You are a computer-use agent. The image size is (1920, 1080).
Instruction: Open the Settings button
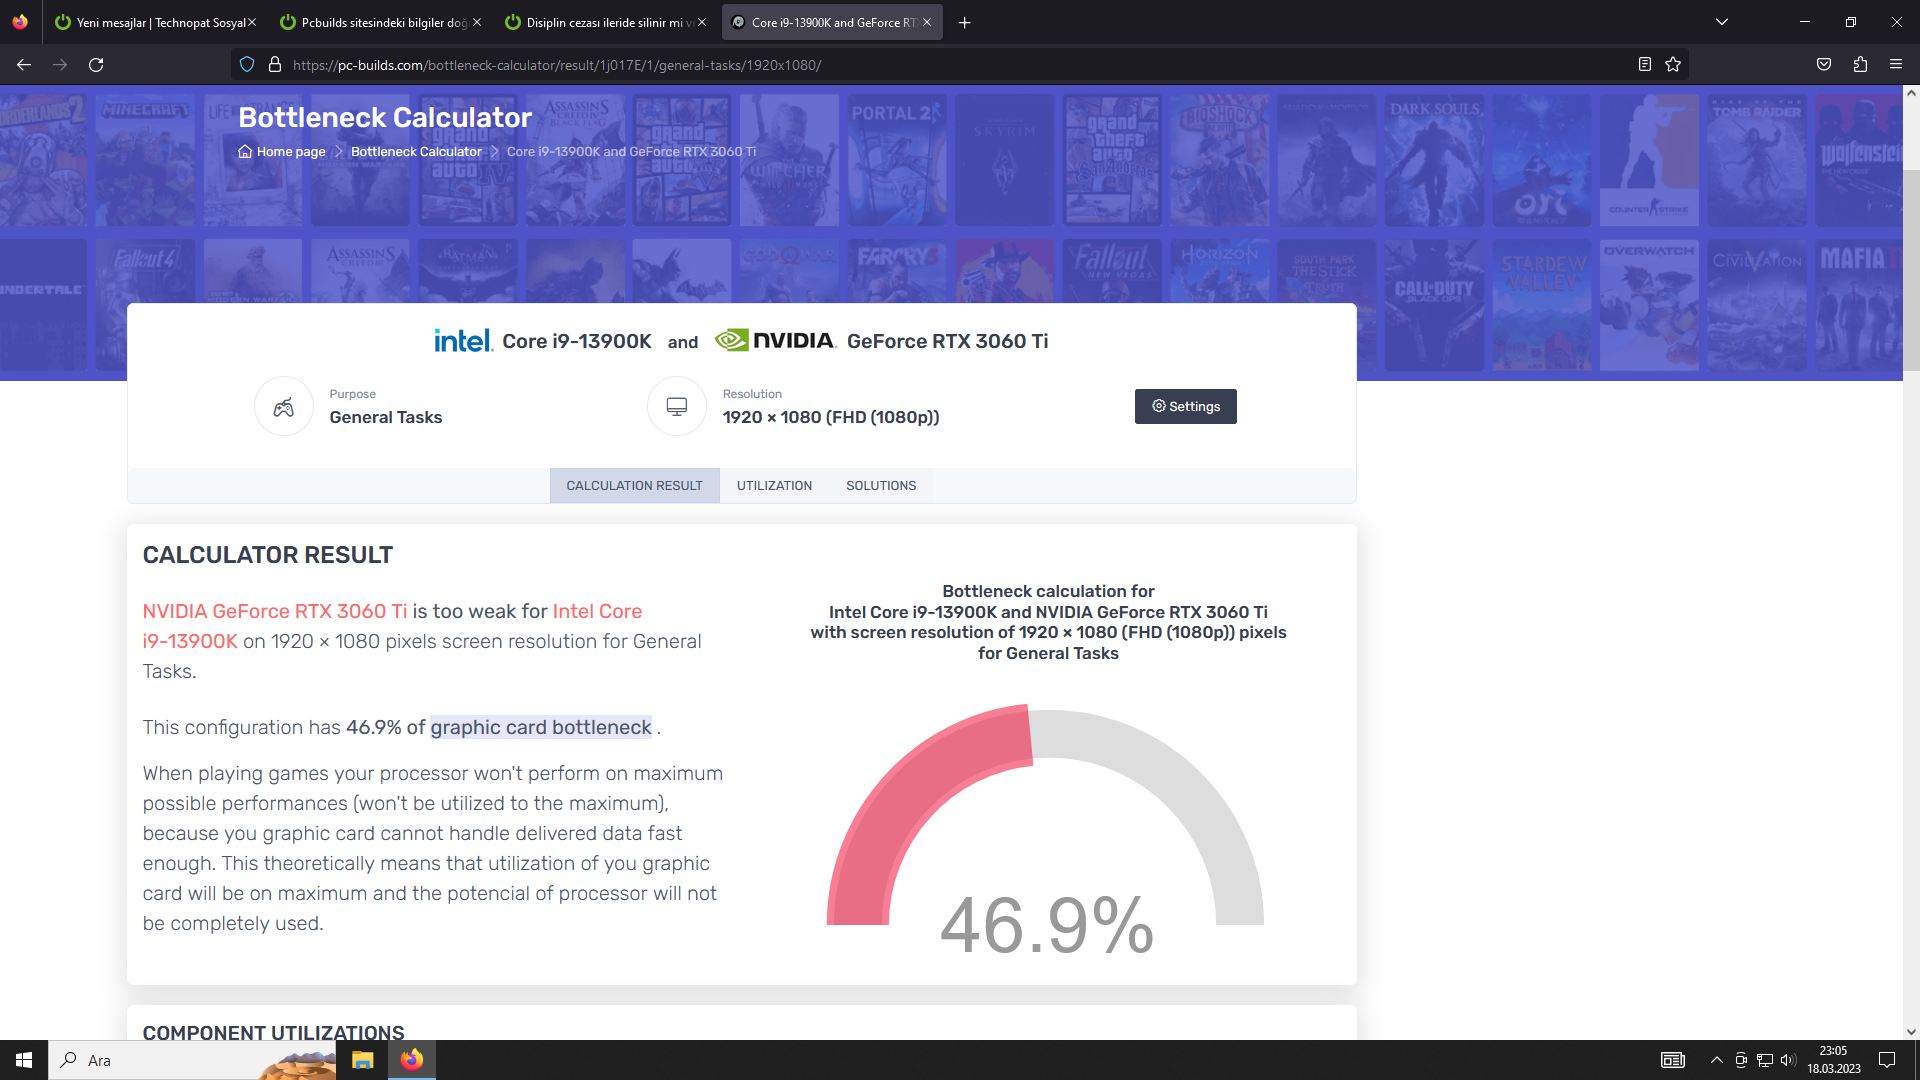tap(1185, 407)
